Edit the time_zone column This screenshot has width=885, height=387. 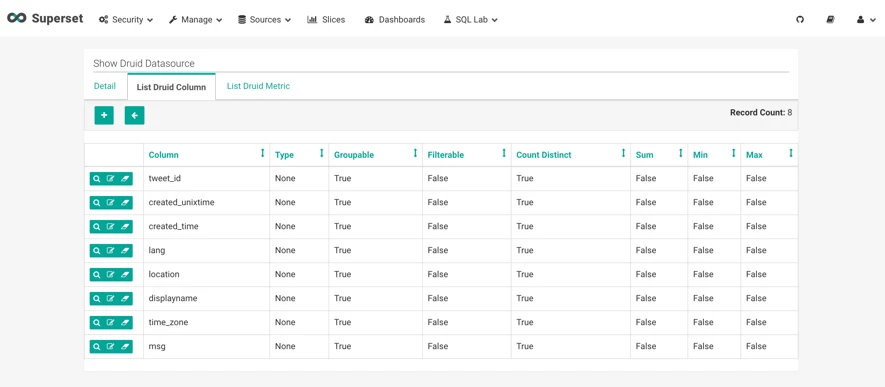[x=111, y=322]
